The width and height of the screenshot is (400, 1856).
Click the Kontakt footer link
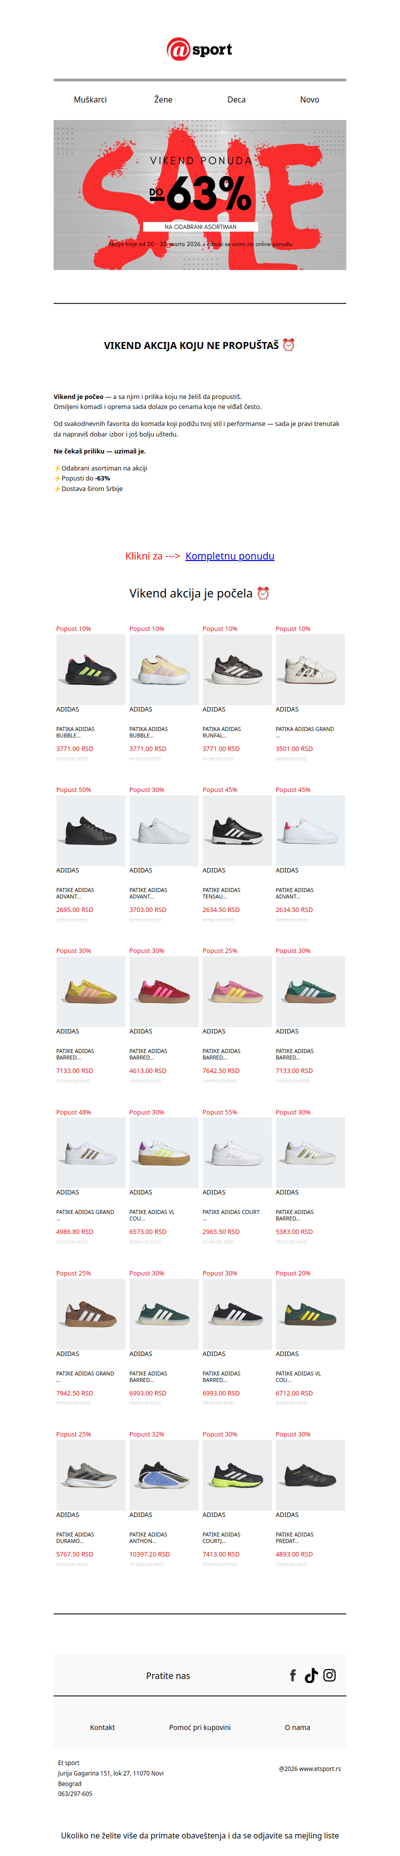(x=102, y=1727)
